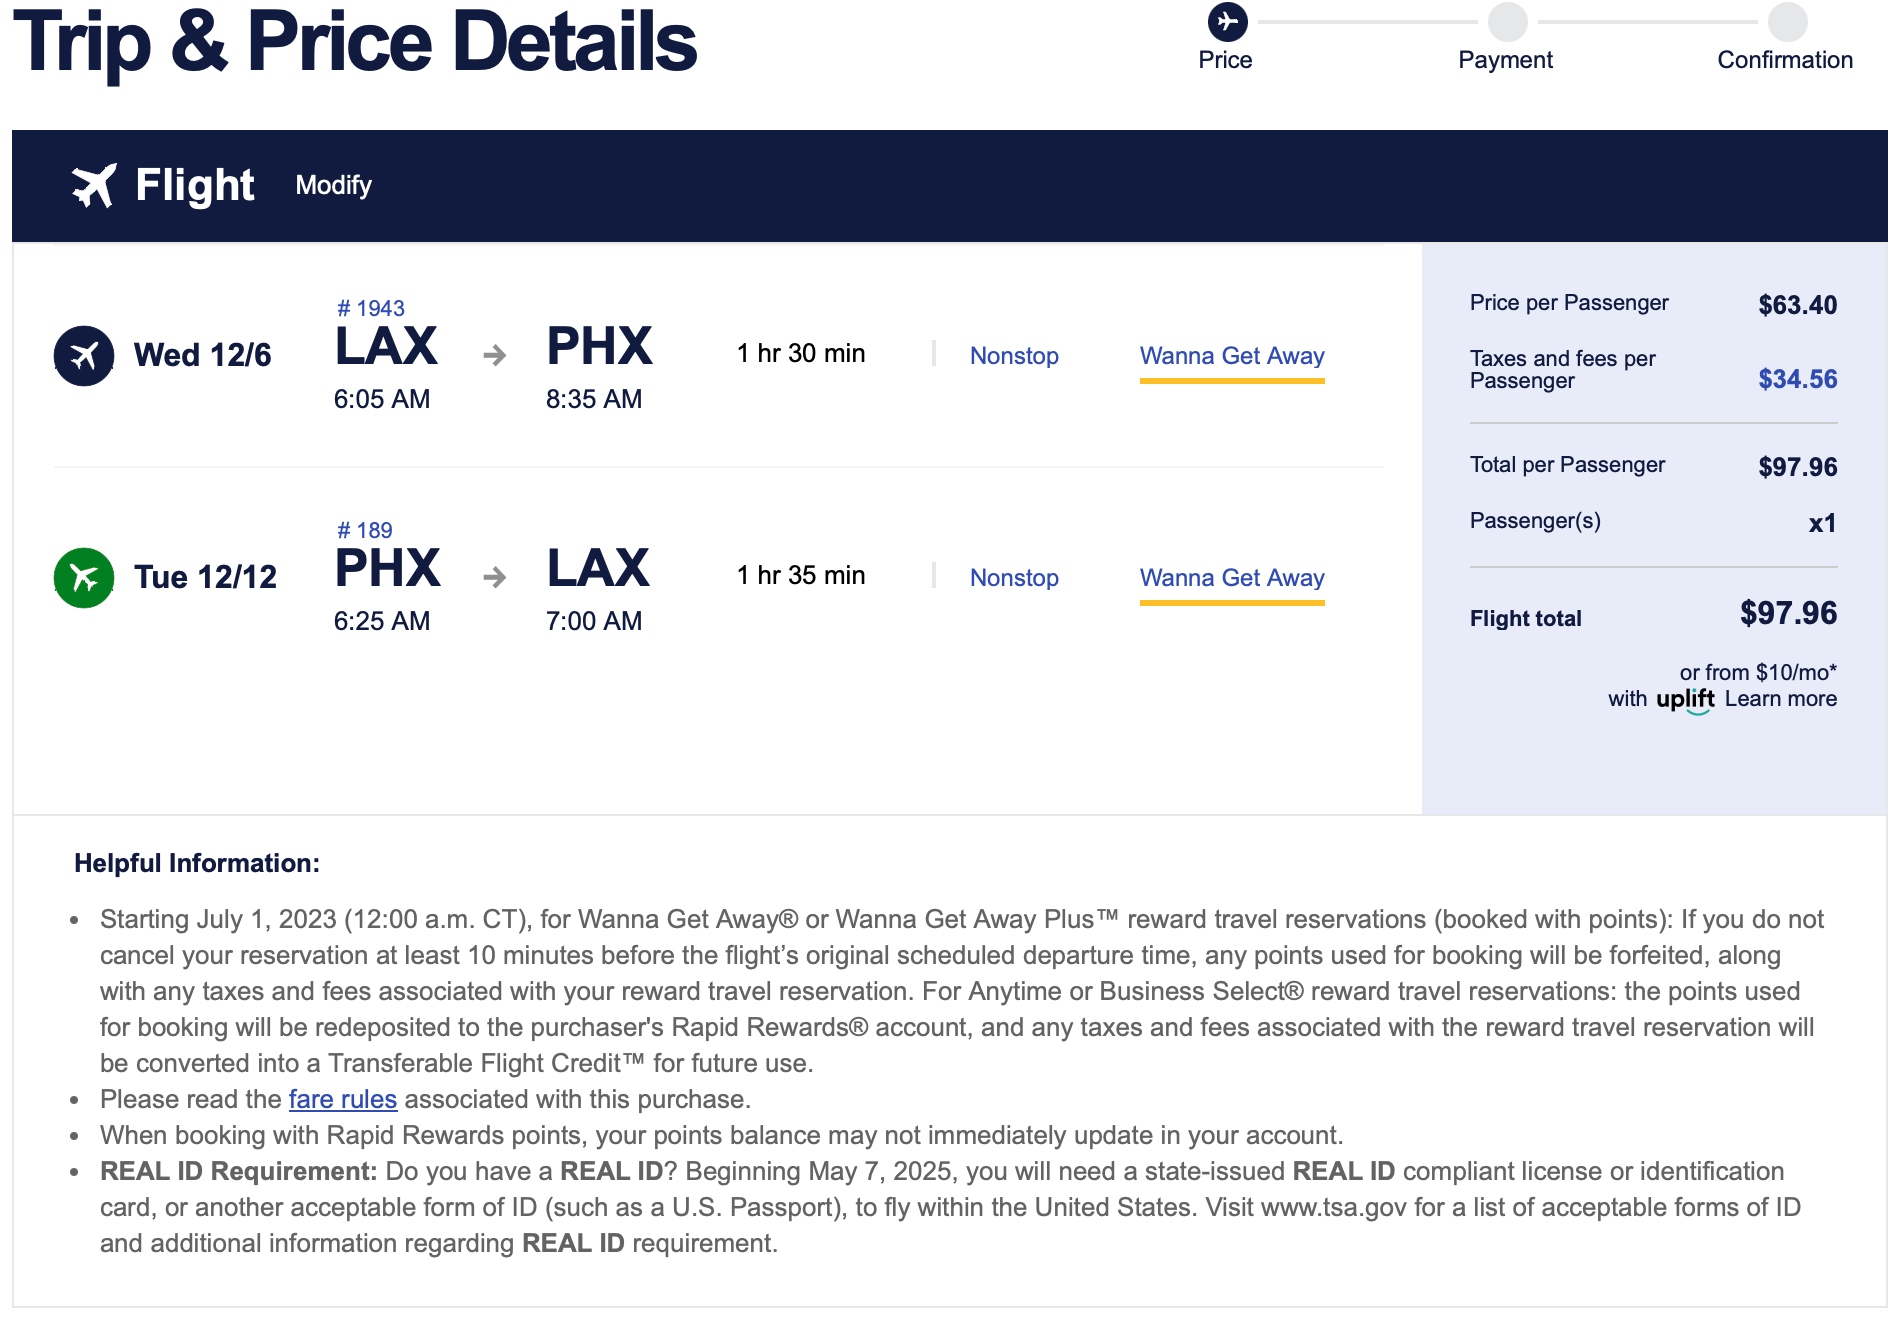The height and width of the screenshot is (1320, 1892).
Task: Click the dark blue departing flight icon
Action: pyautogui.click(x=84, y=356)
